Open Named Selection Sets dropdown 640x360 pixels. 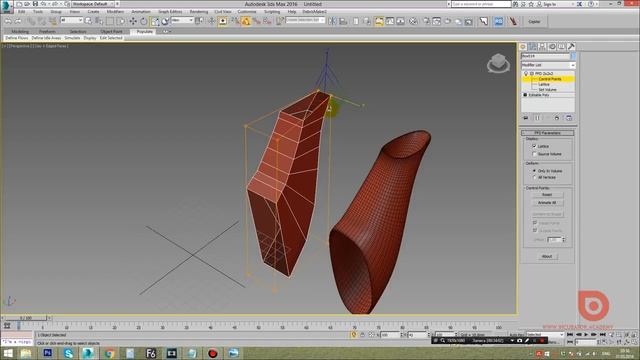coord(305,20)
